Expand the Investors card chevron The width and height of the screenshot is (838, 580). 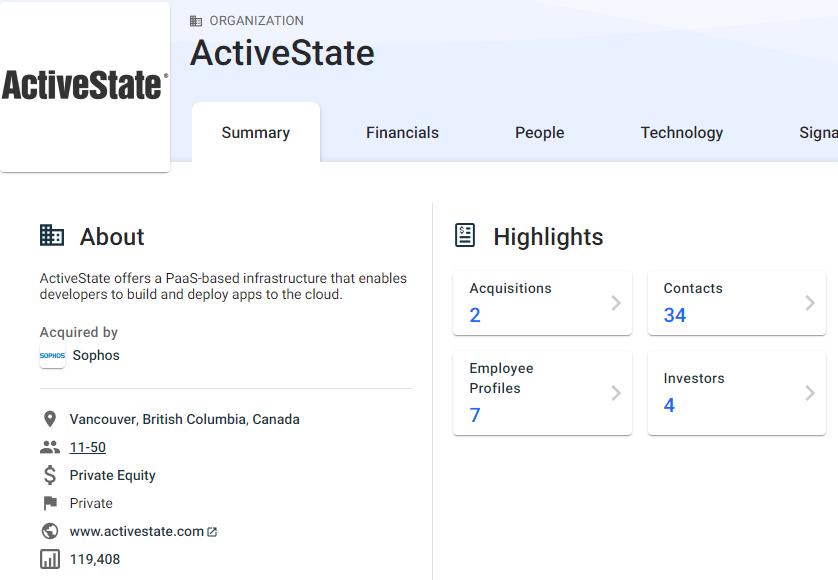(x=810, y=393)
